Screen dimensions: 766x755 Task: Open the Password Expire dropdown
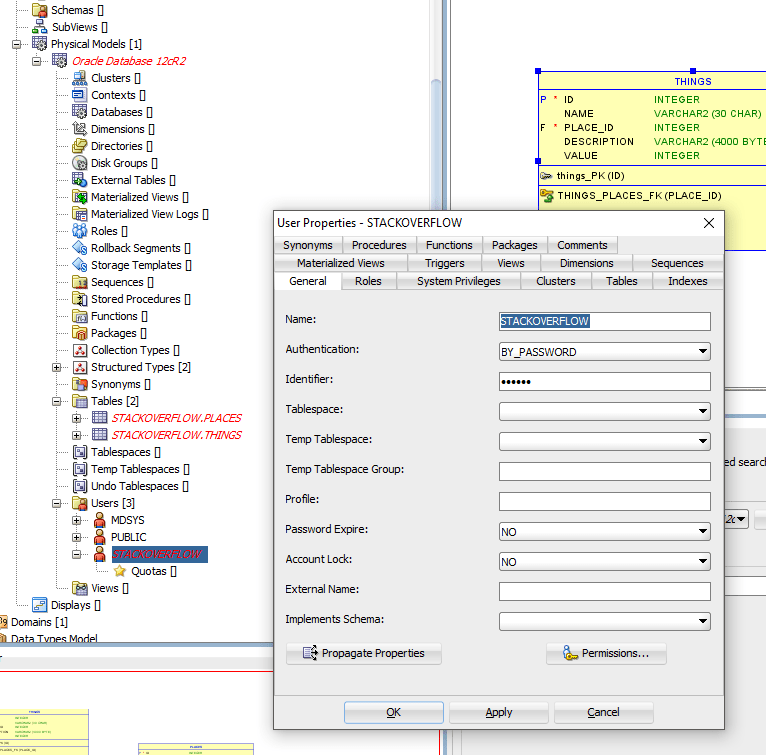[x=702, y=531]
